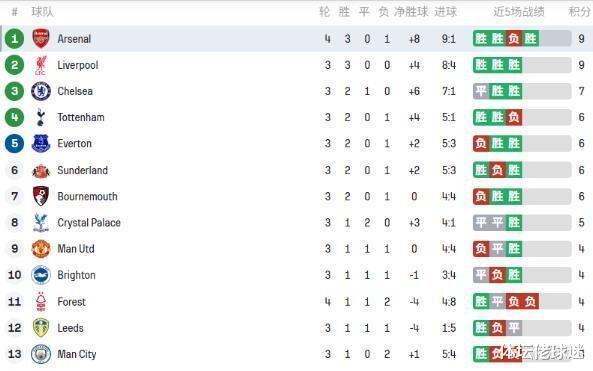Click the Forest team name

(x=71, y=302)
